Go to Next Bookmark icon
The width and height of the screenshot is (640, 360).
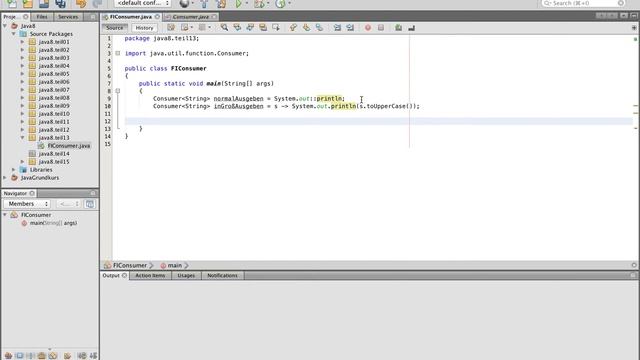(x=306, y=28)
